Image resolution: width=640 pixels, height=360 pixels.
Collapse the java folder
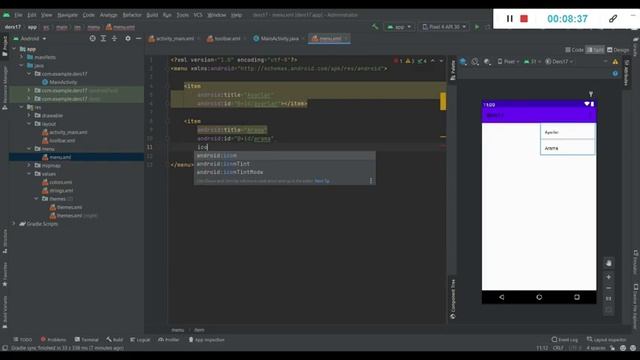(x=22, y=65)
